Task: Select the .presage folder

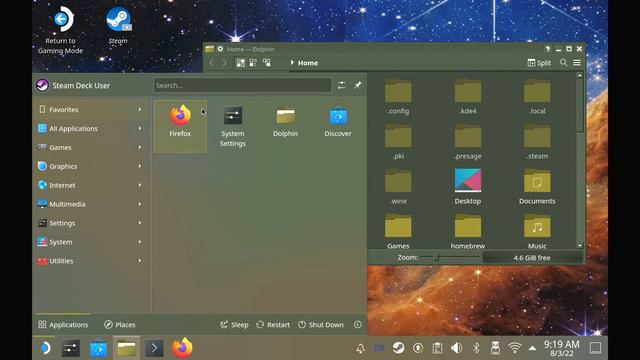Action: 468,142
